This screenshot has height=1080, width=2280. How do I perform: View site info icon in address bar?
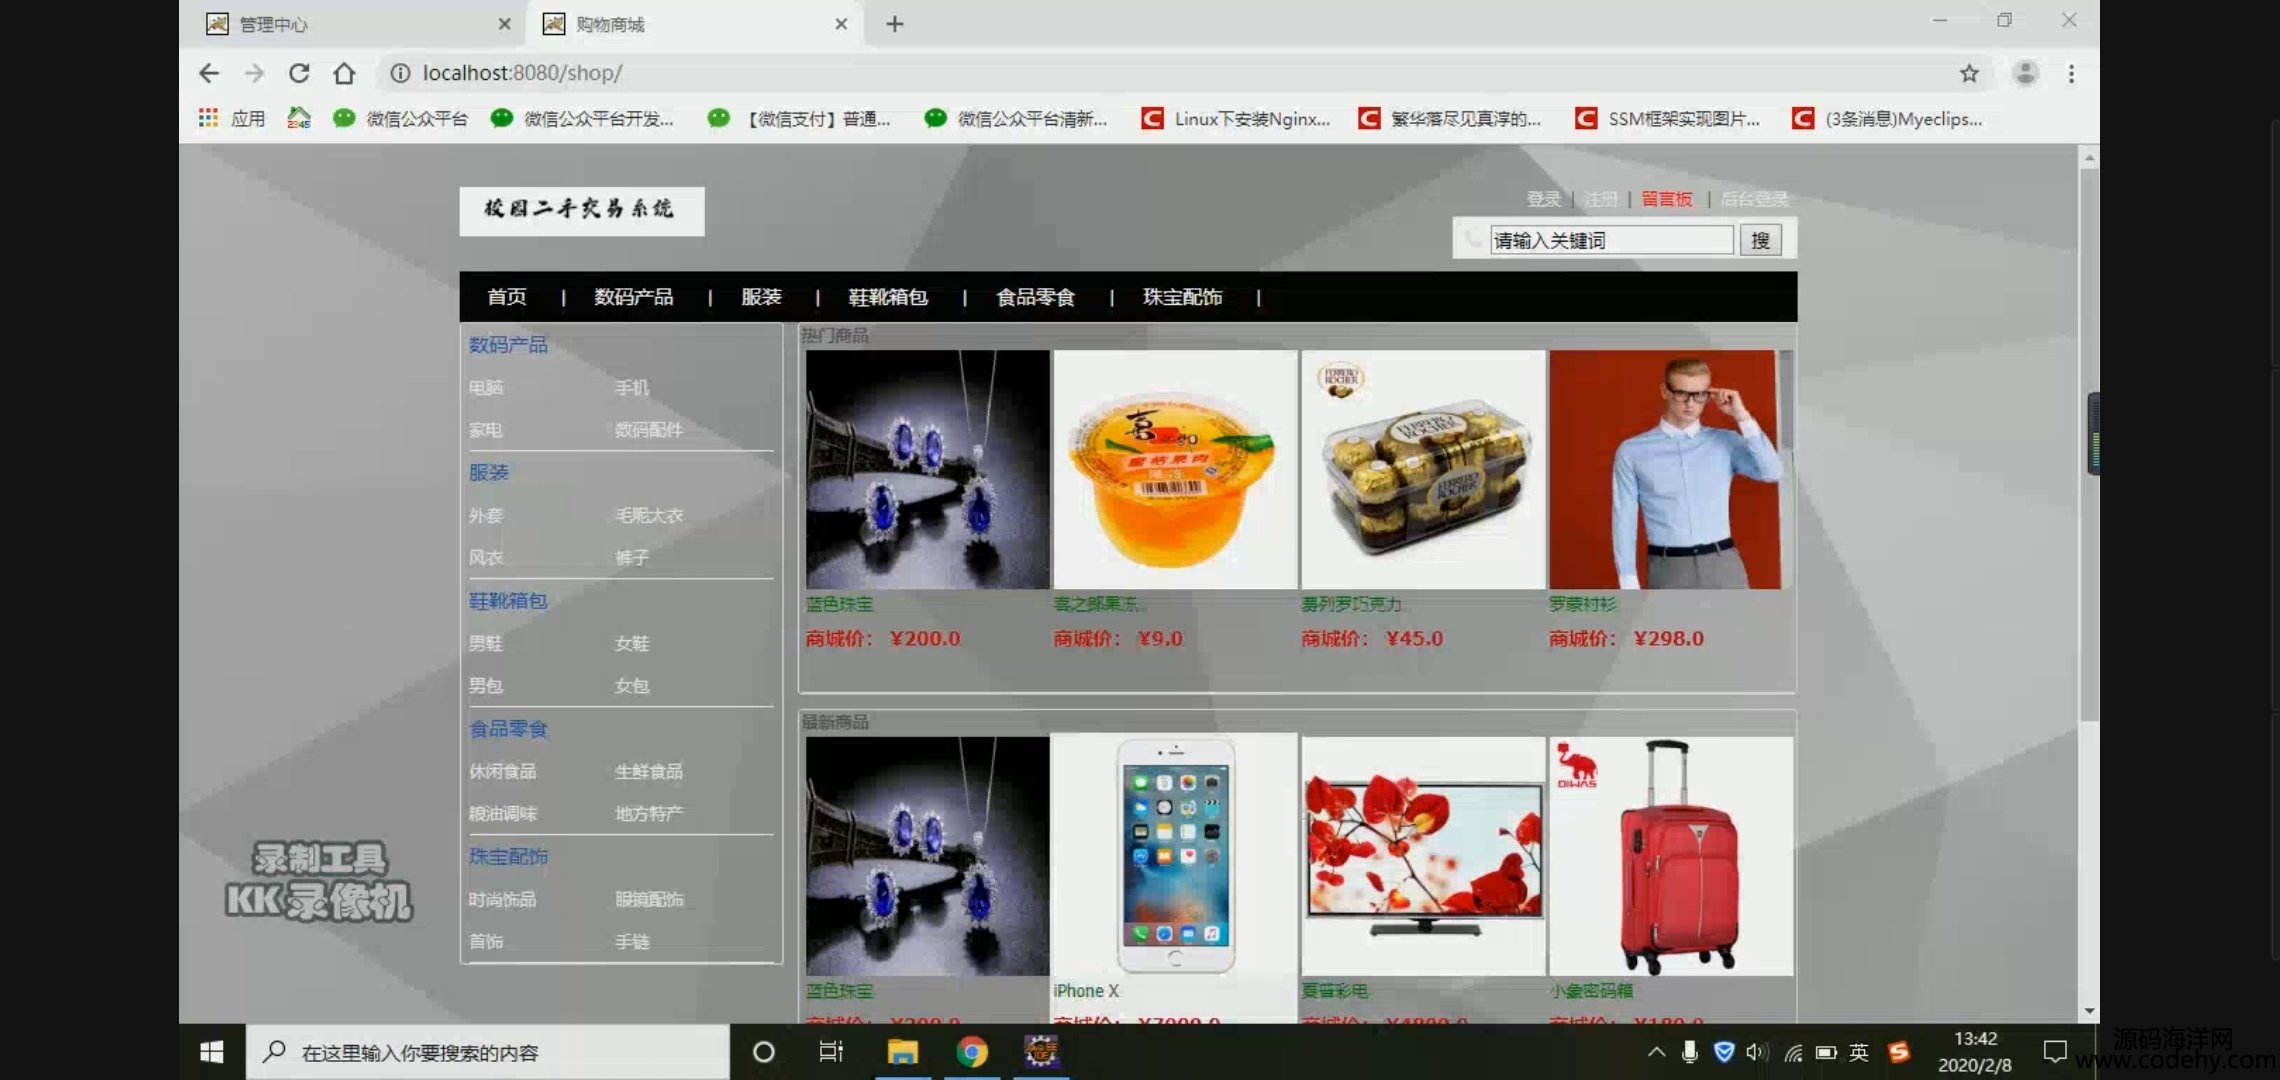[x=400, y=73]
